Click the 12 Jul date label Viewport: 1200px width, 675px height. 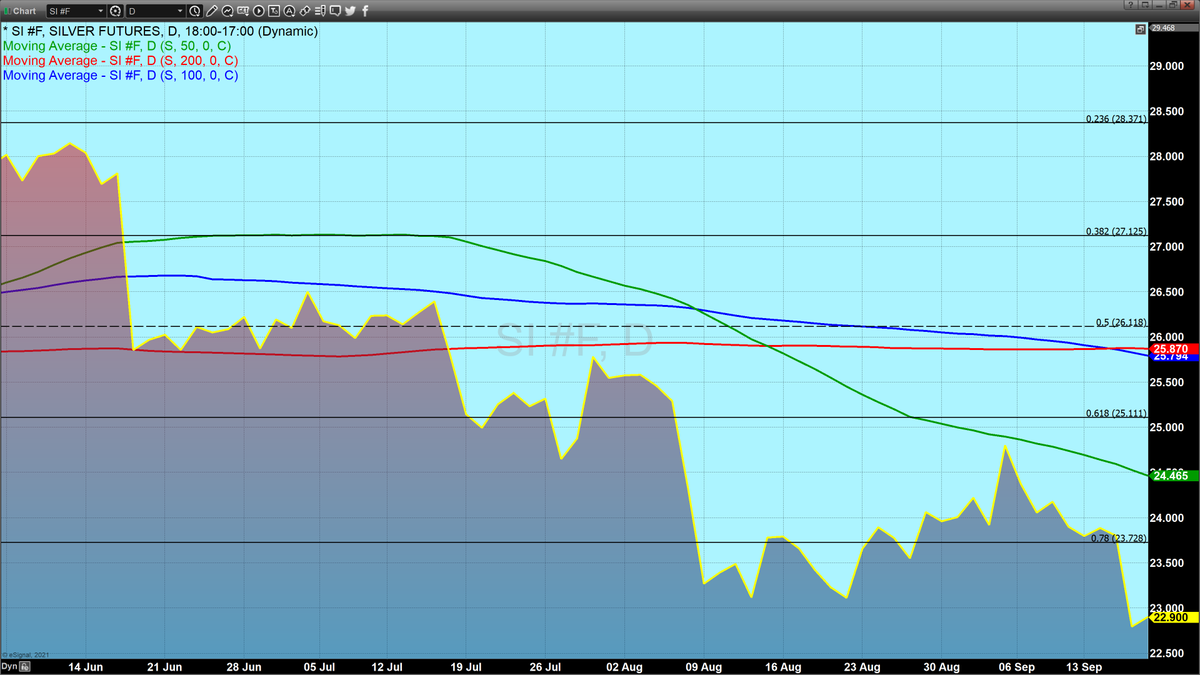tap(387, 666)
